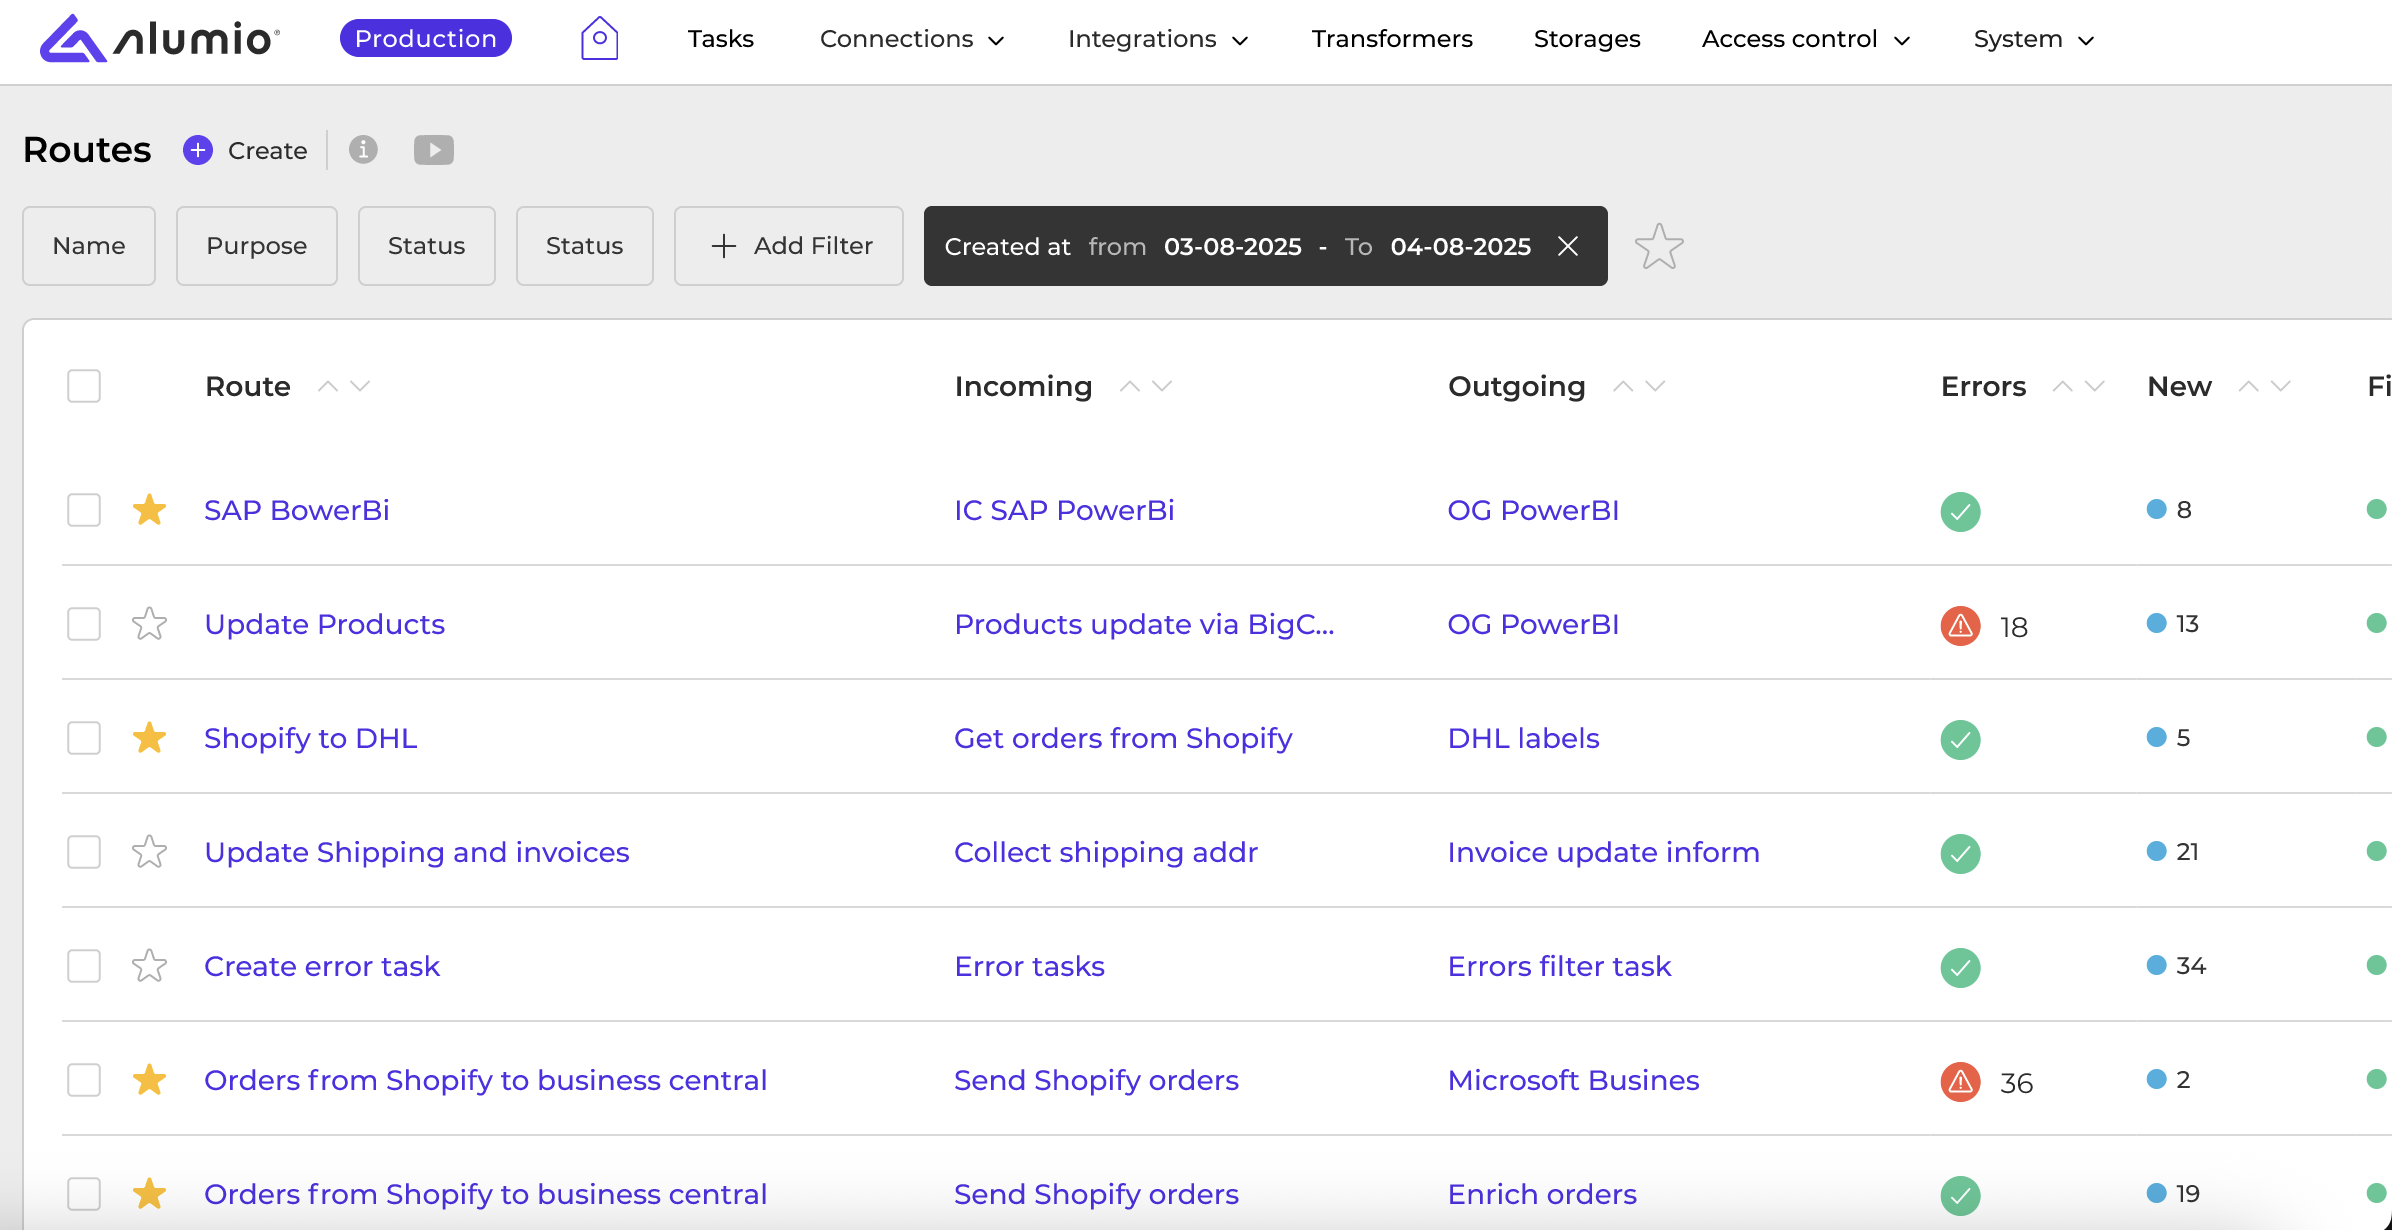This screenshot has height=1230, width=2392.
Task: Click the Add Filter button
Action: 789,246
